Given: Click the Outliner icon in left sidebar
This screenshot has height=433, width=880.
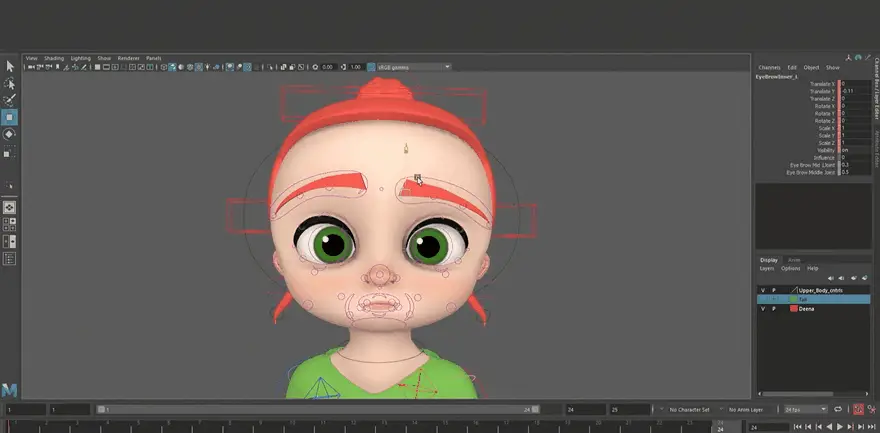Looking at the screenshot, I should pos(10,259).
